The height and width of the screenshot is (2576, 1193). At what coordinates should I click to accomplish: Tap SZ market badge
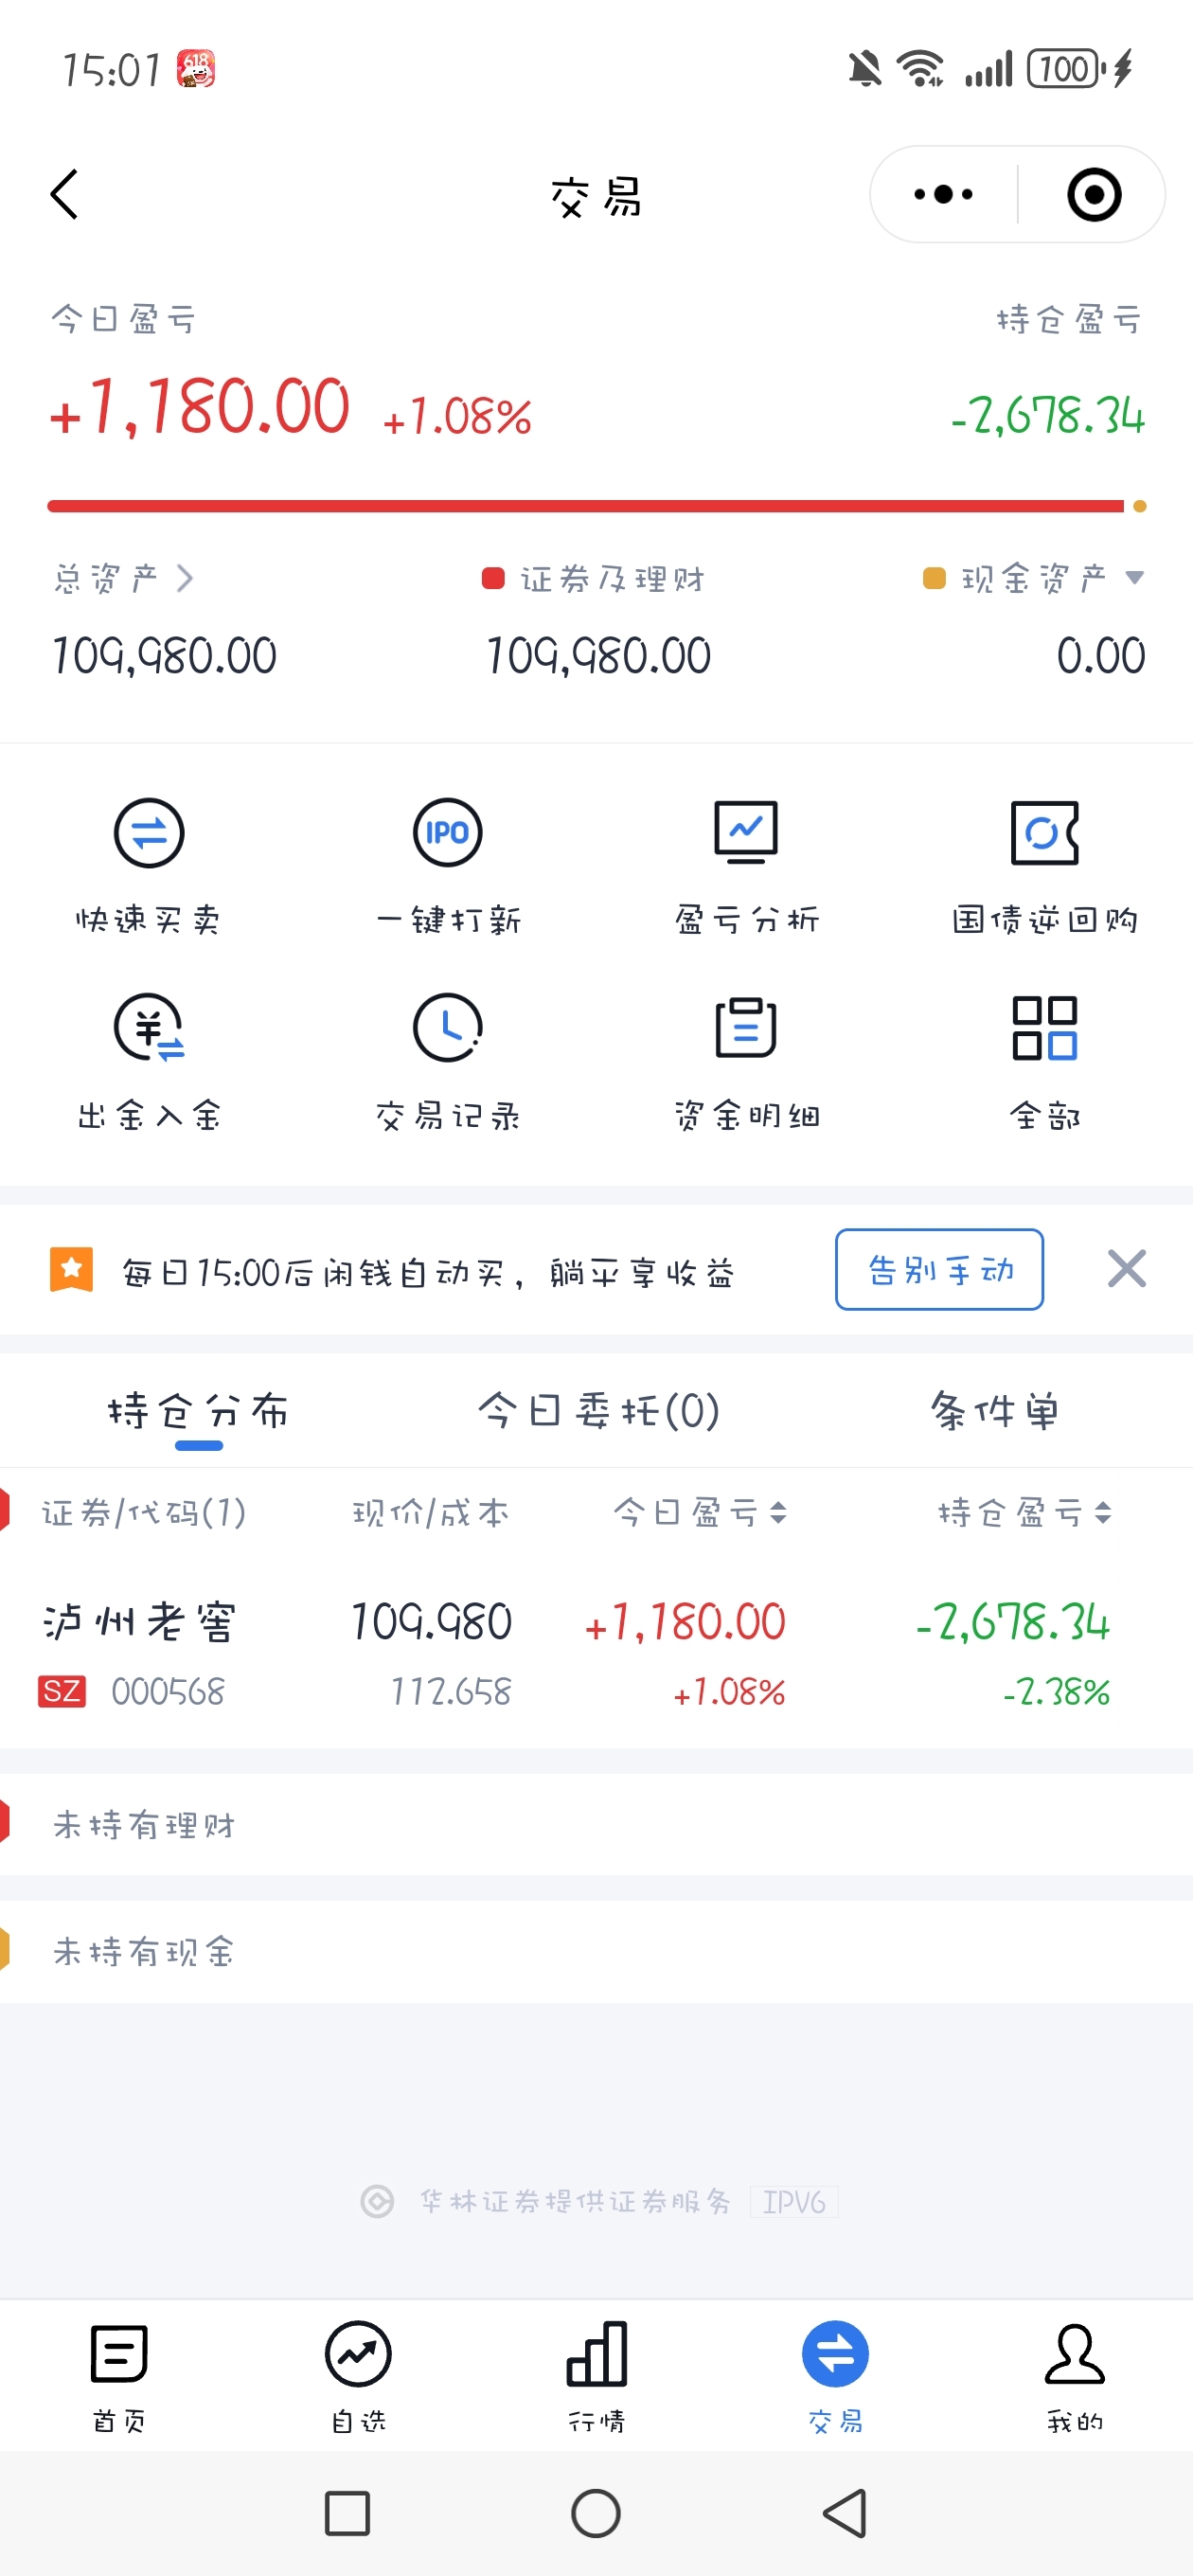[62, 1692]
